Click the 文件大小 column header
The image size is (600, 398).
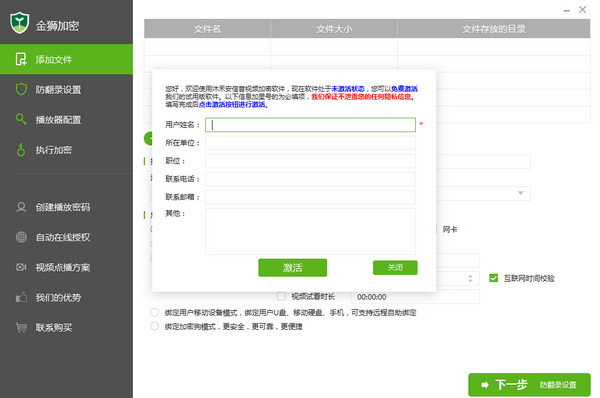(334, 29)
